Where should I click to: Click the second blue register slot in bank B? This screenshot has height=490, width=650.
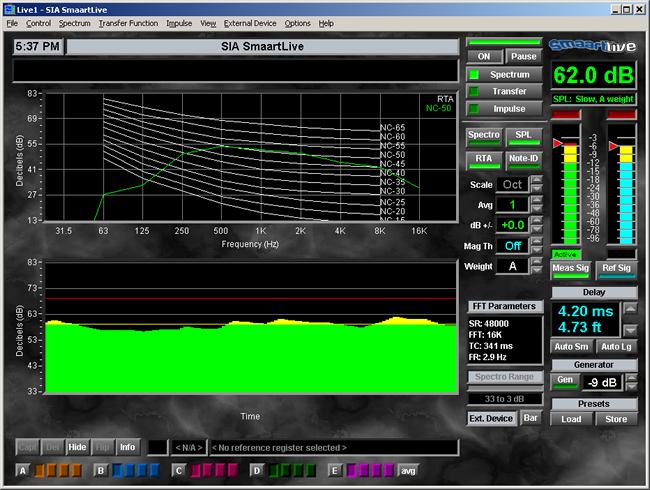pyautogui.click(x=130, y=471)
